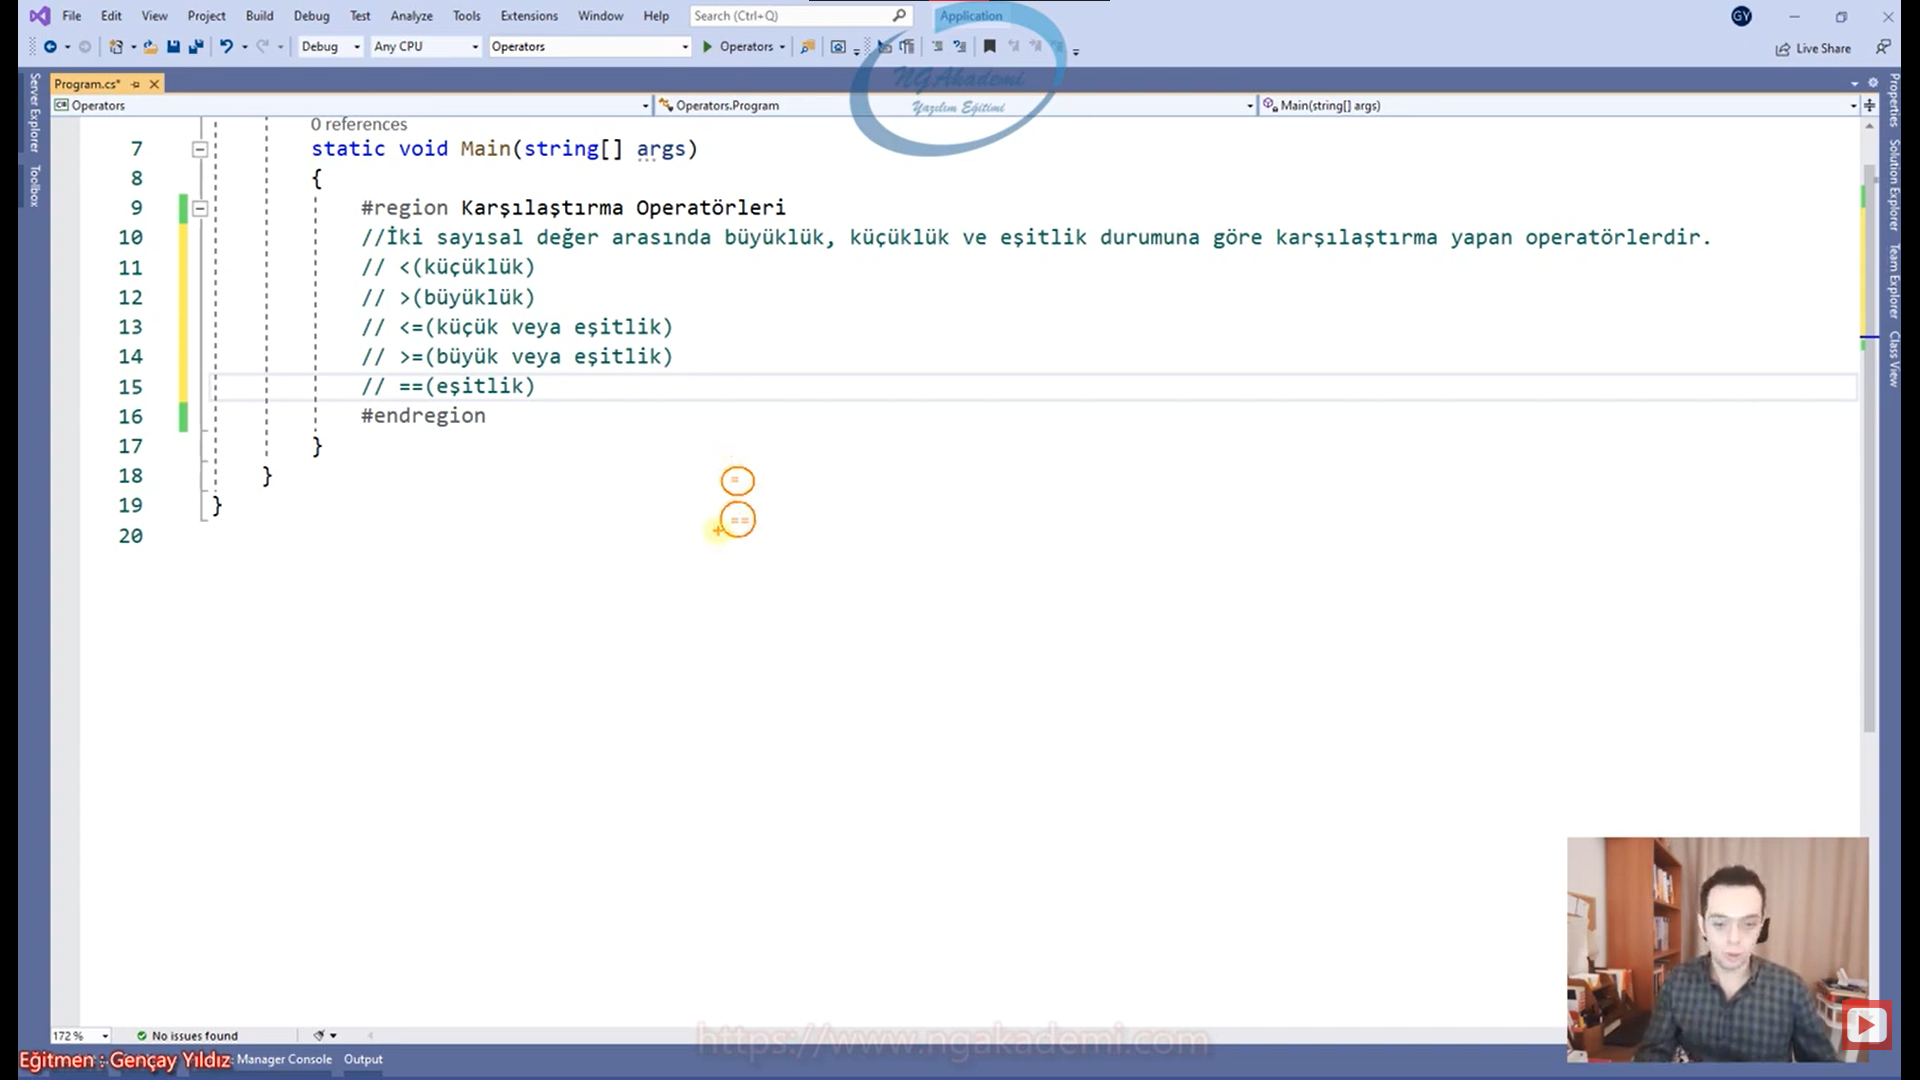Open the Class View side tab
Screen dimensions: 1920x1080
click(1893, 358)
